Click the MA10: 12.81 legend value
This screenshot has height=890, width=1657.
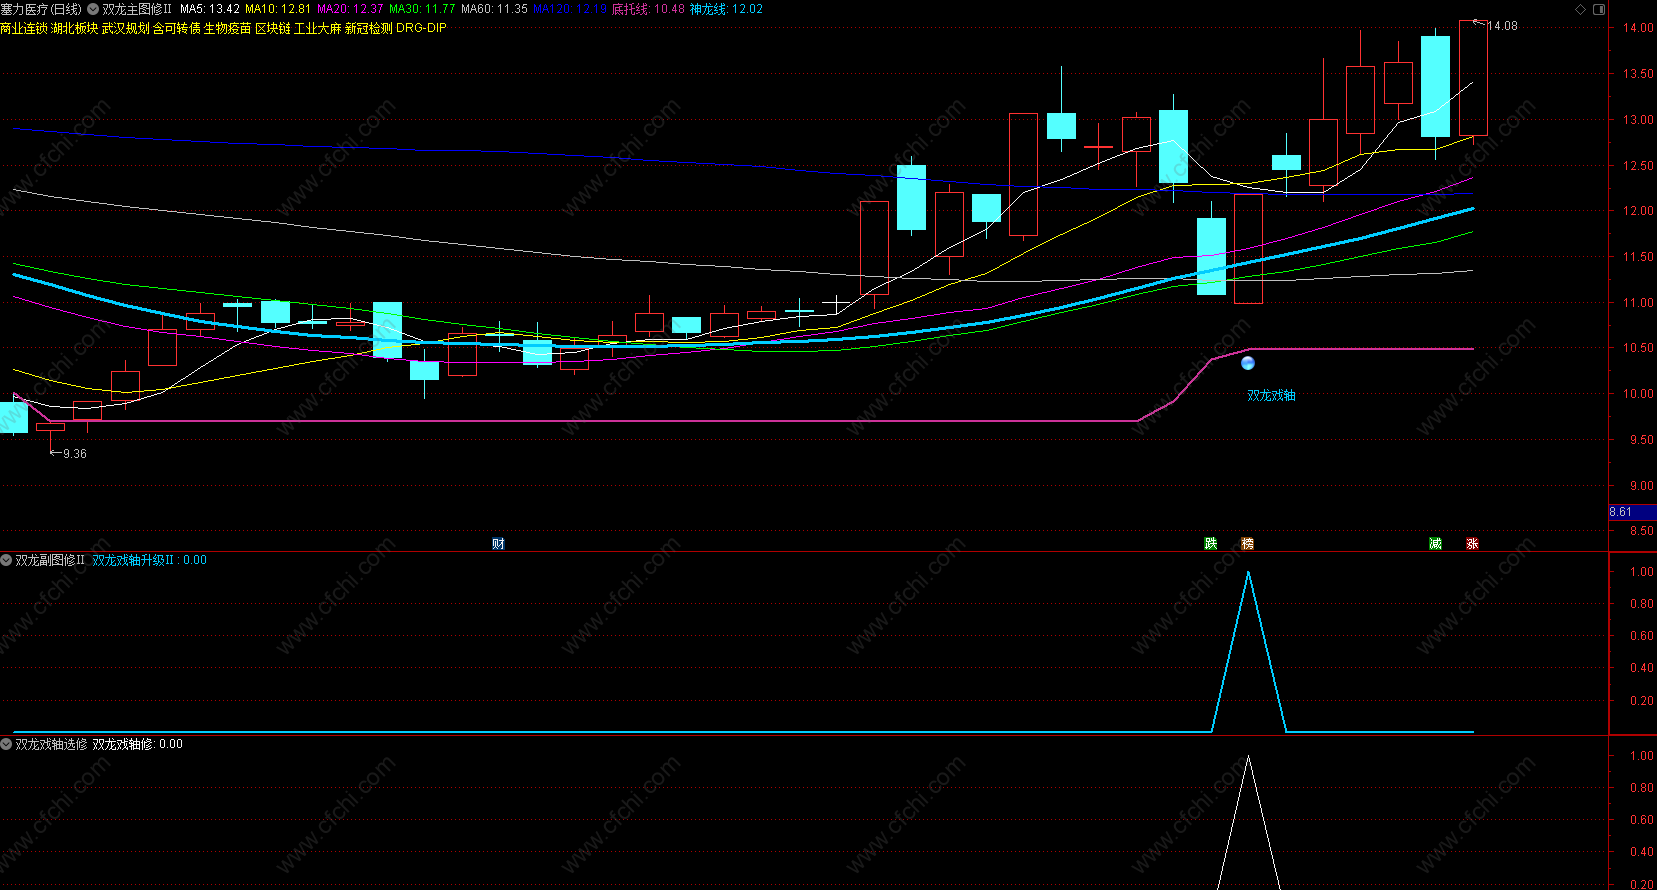pyautogui.click(x=278, y=9)
